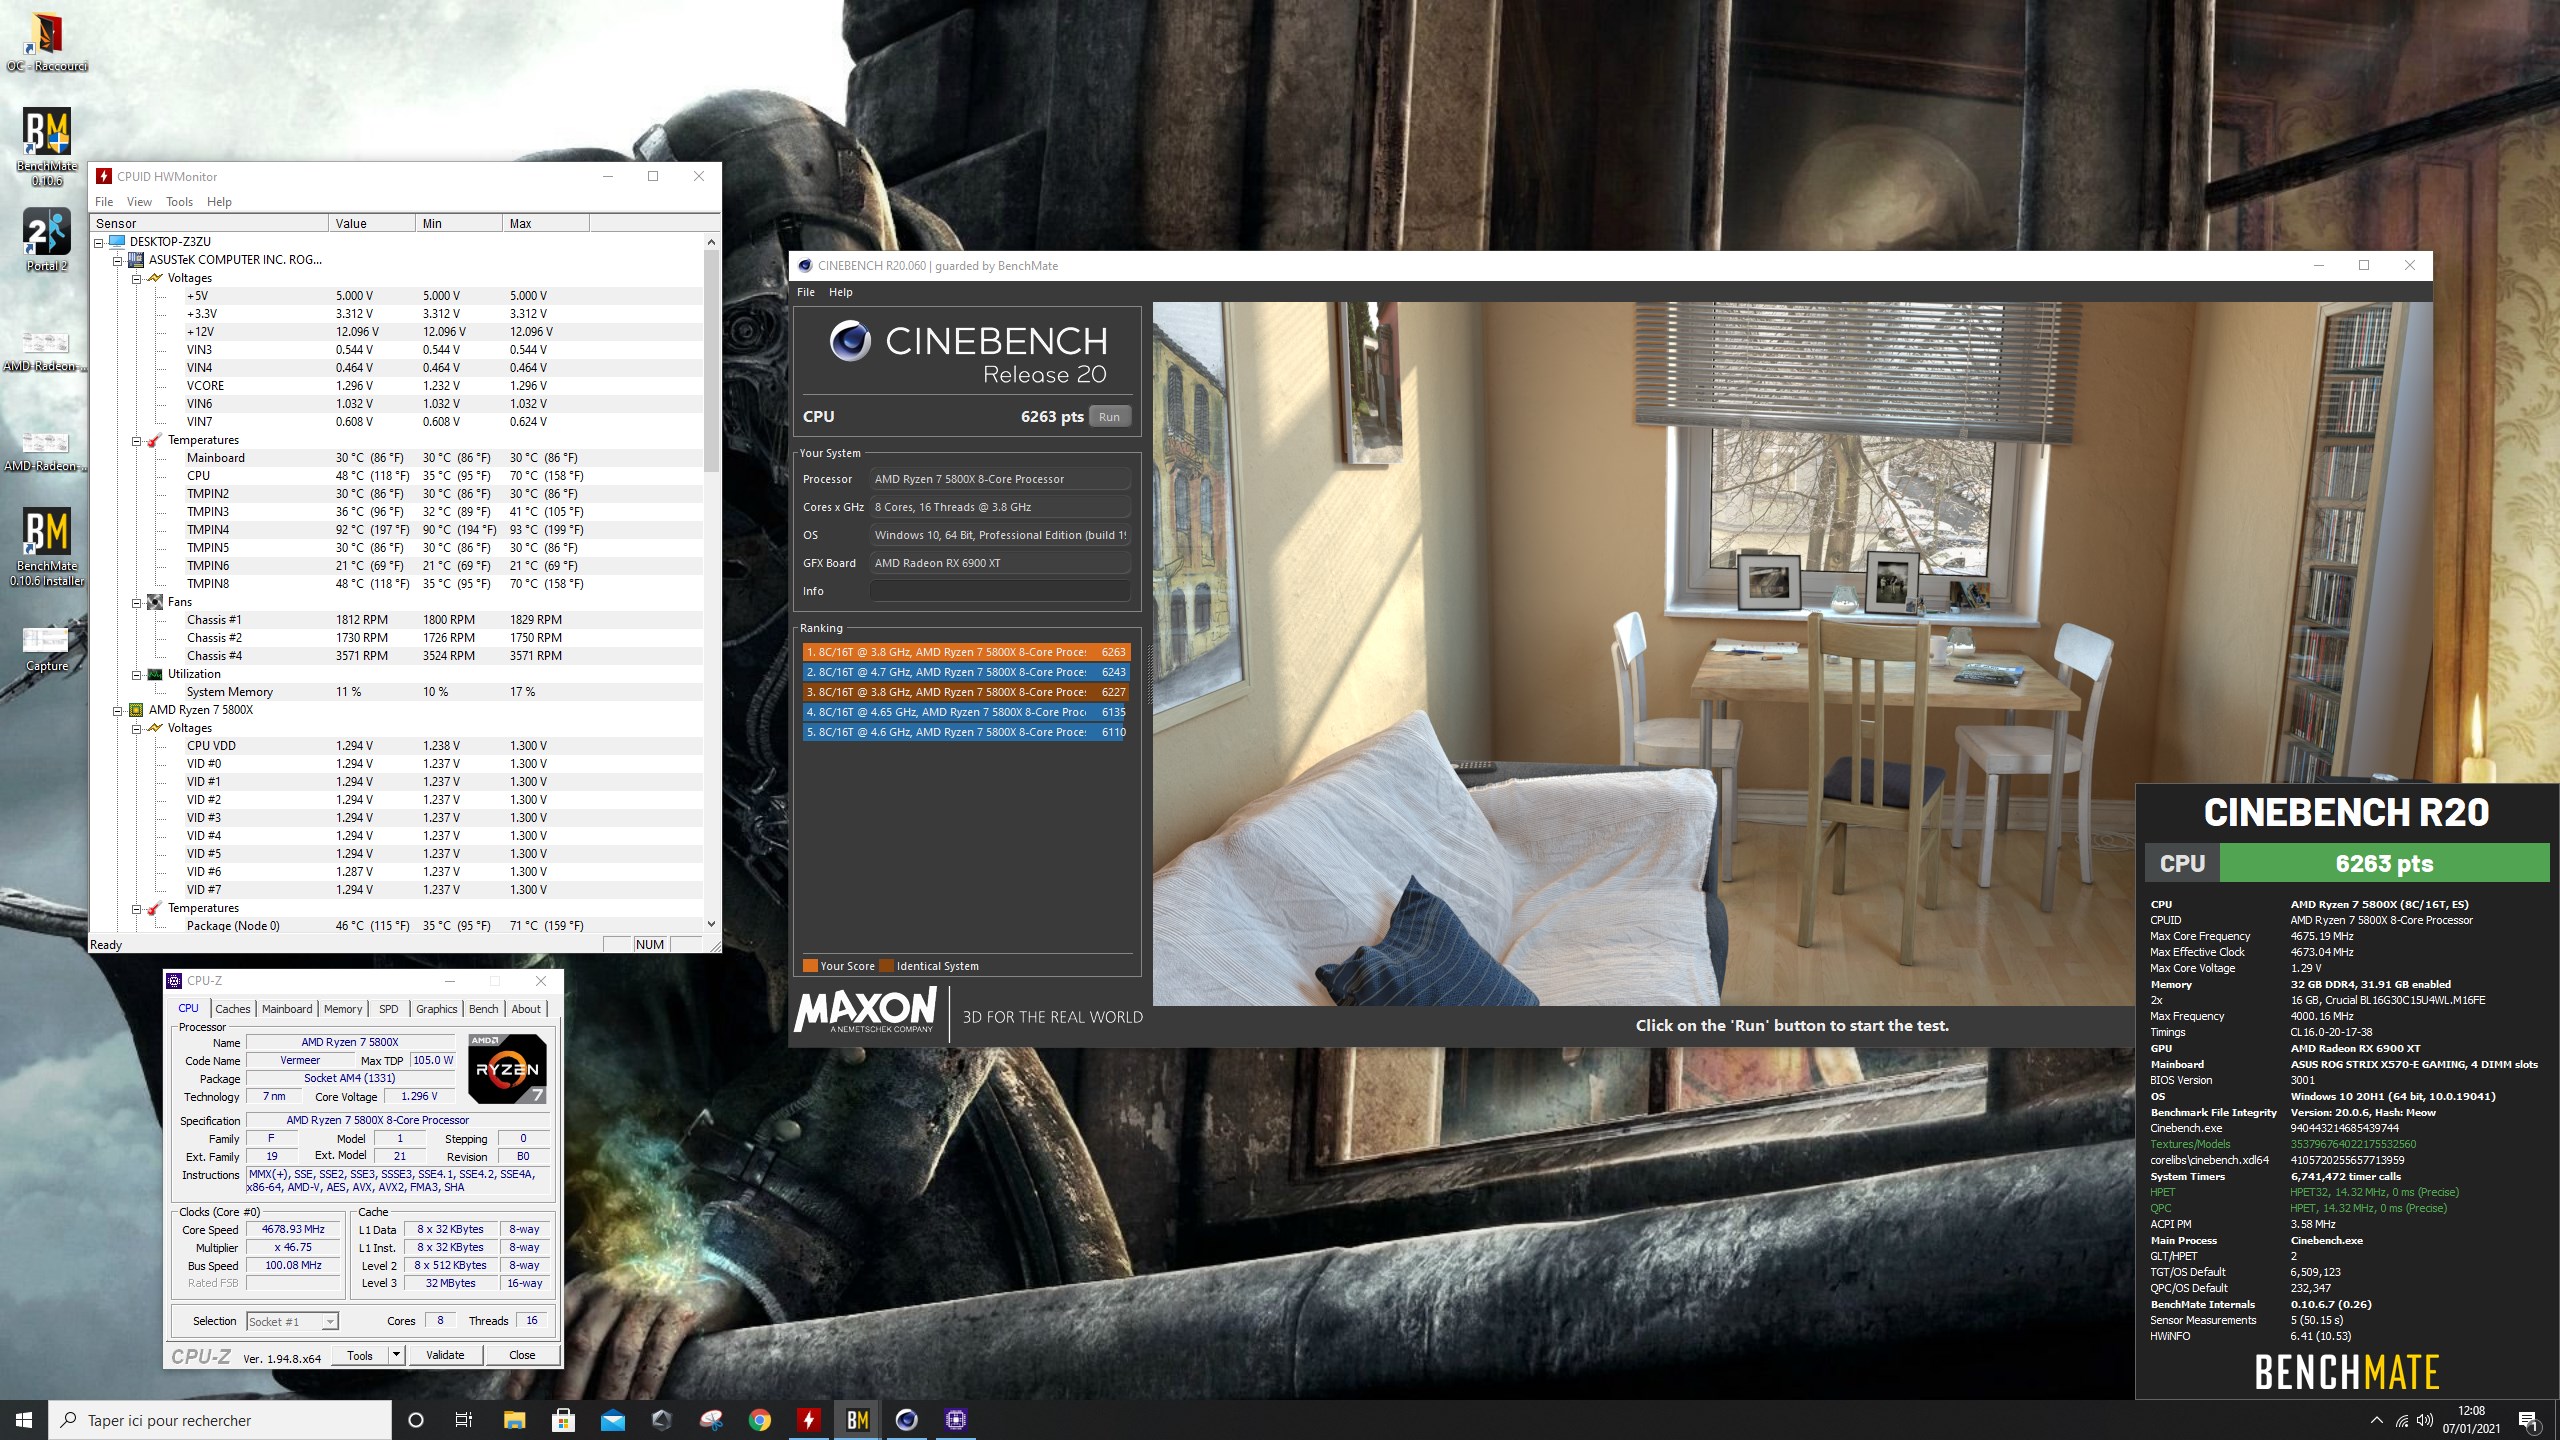2560x1440 pixels.
Task: Open Microsoft Store from the taskbar
Action: coord(563,1420)
